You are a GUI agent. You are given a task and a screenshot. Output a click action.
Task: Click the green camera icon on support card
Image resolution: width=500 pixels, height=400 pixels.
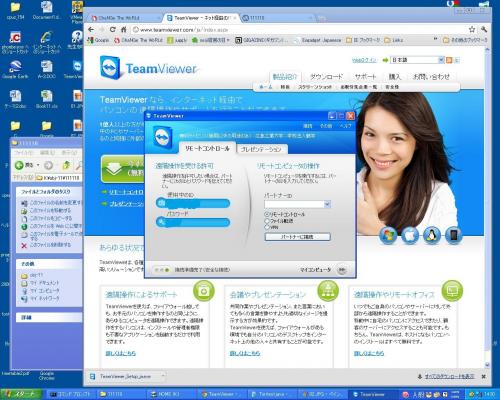tap(204, 291)
